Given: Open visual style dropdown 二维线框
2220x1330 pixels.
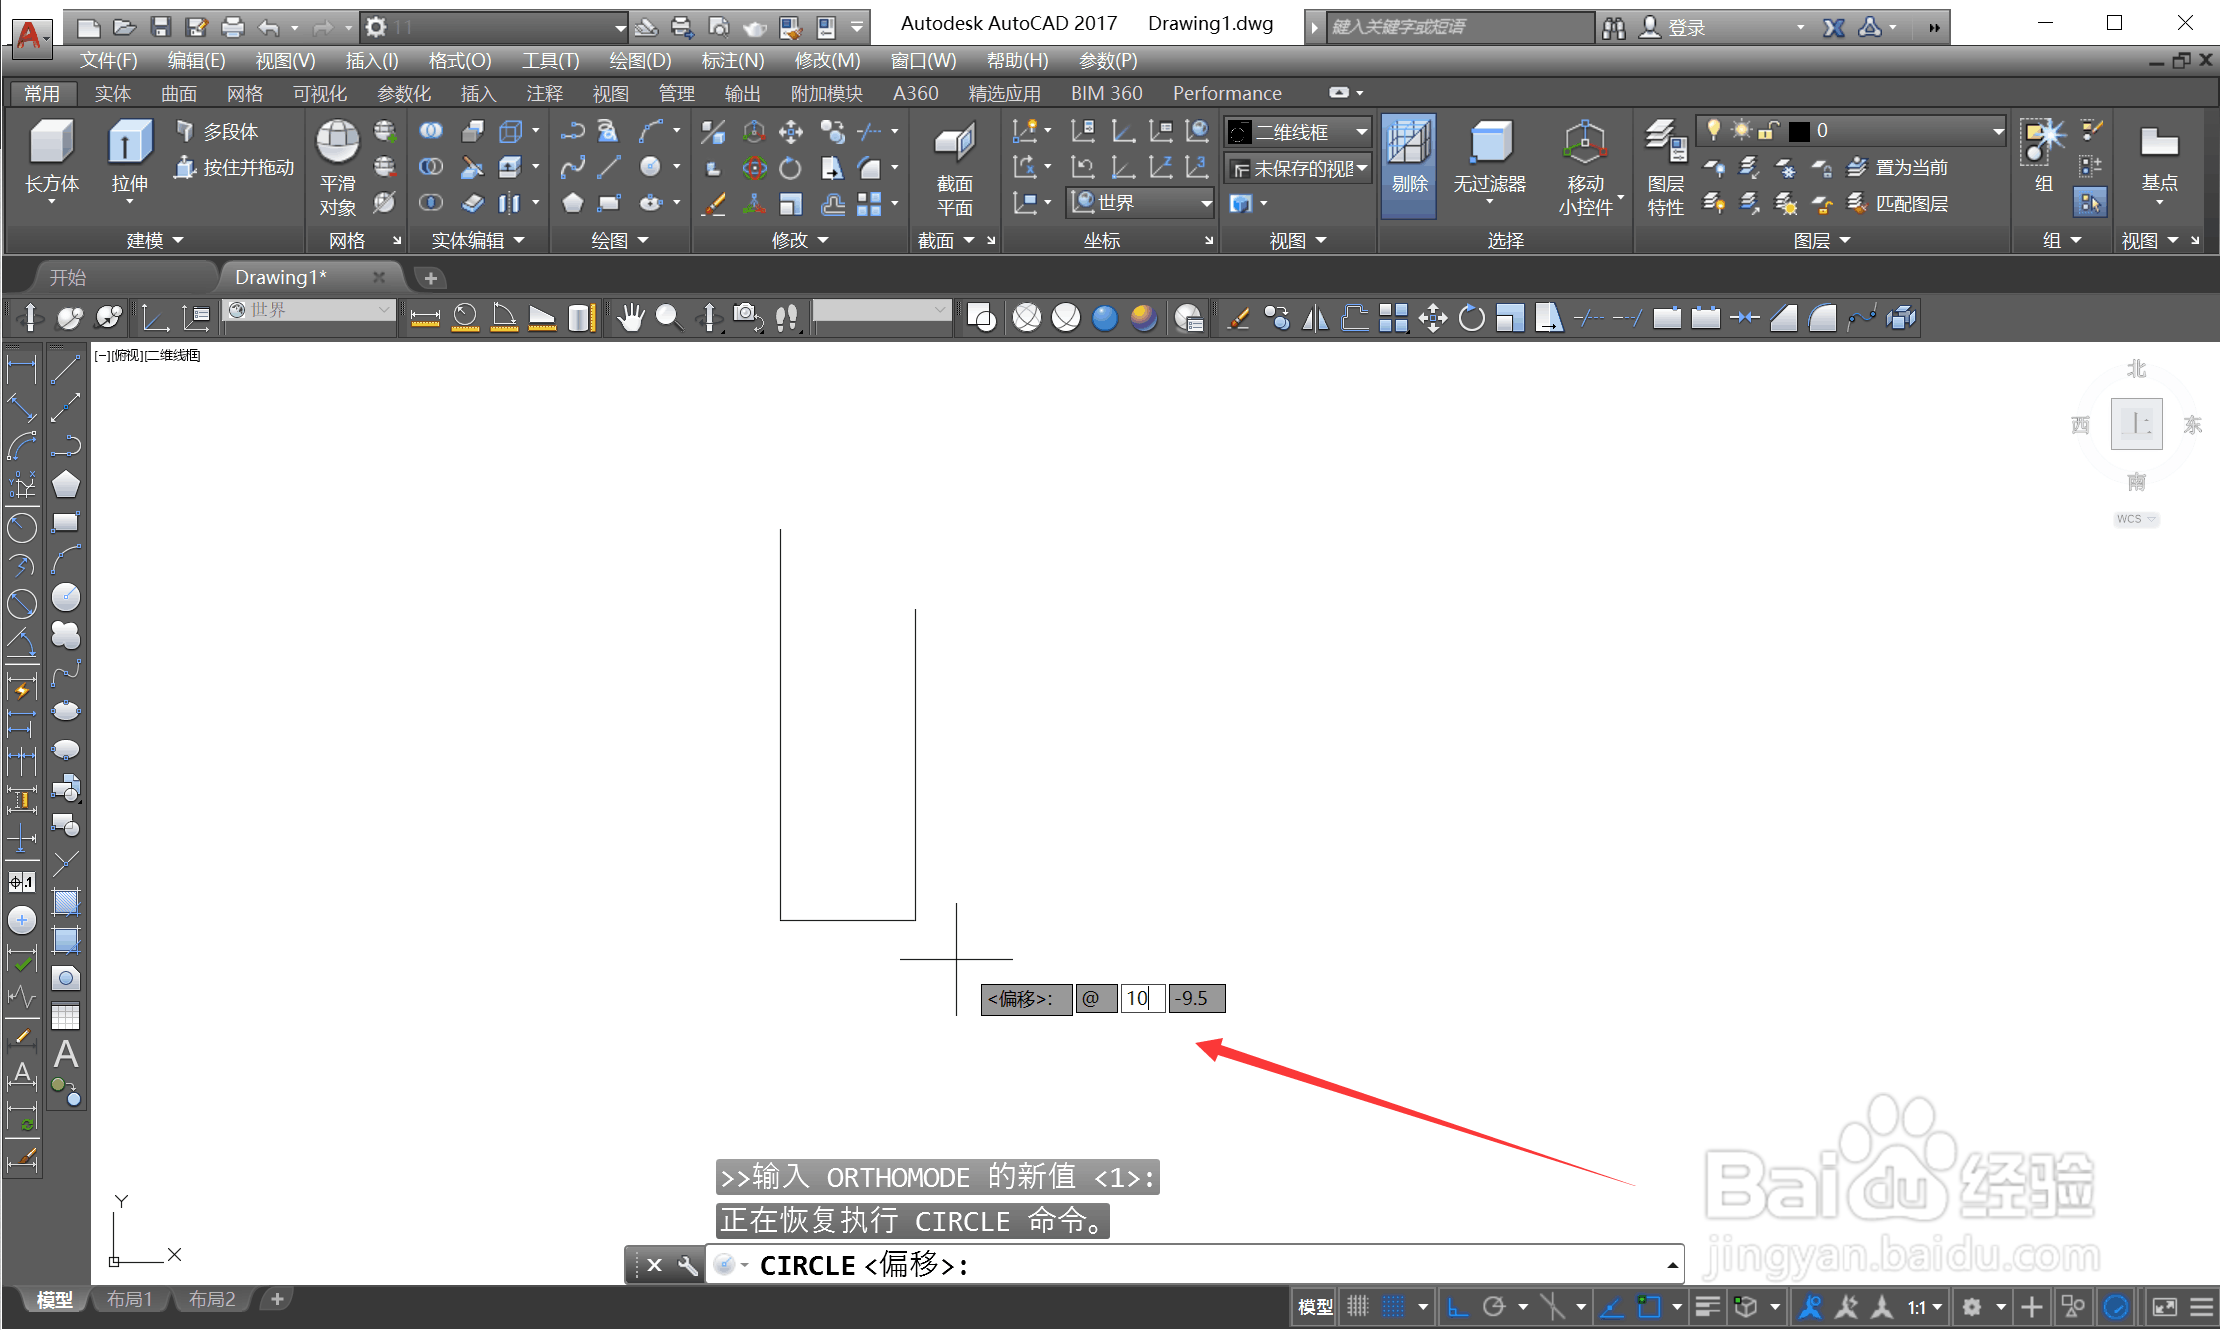Looking at the screenshot, I should 1298,132.
